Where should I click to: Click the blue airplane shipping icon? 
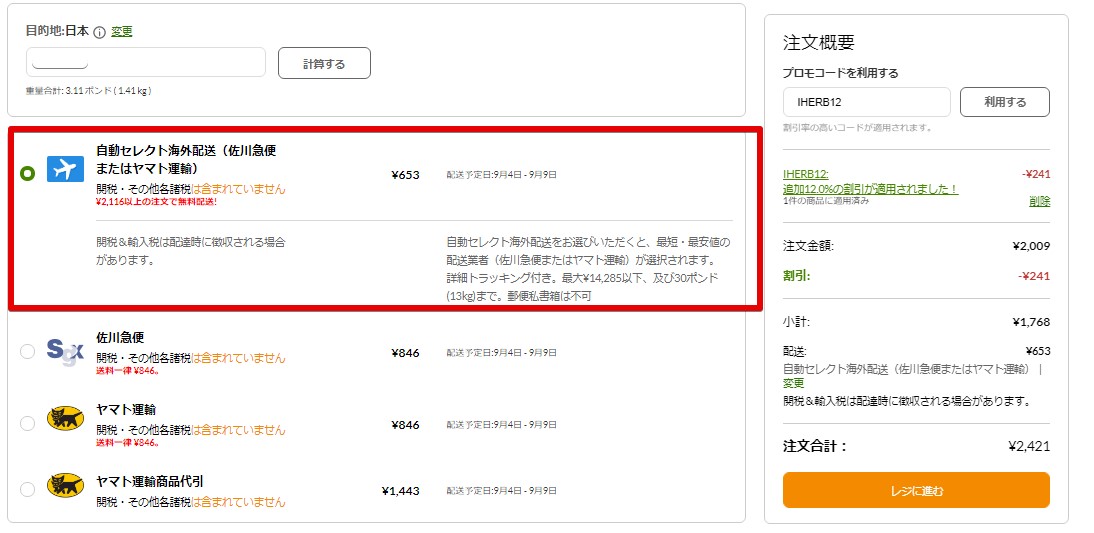click(65, 170)
